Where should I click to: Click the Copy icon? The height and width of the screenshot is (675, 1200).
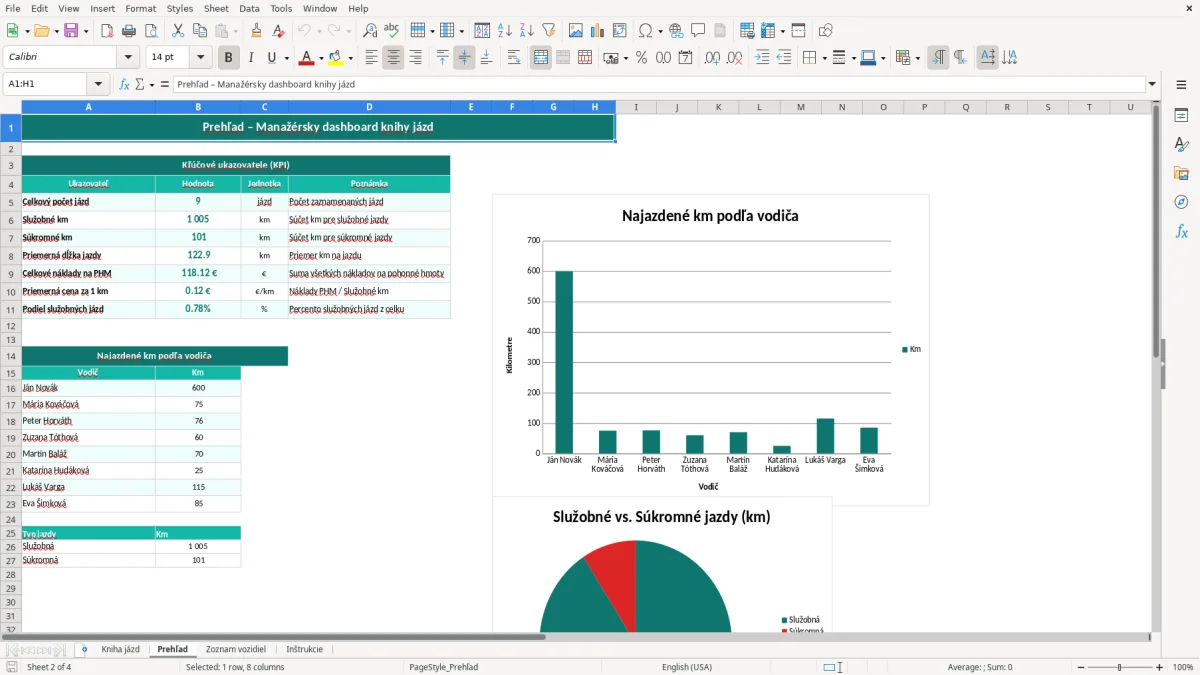tap(199, 31)
